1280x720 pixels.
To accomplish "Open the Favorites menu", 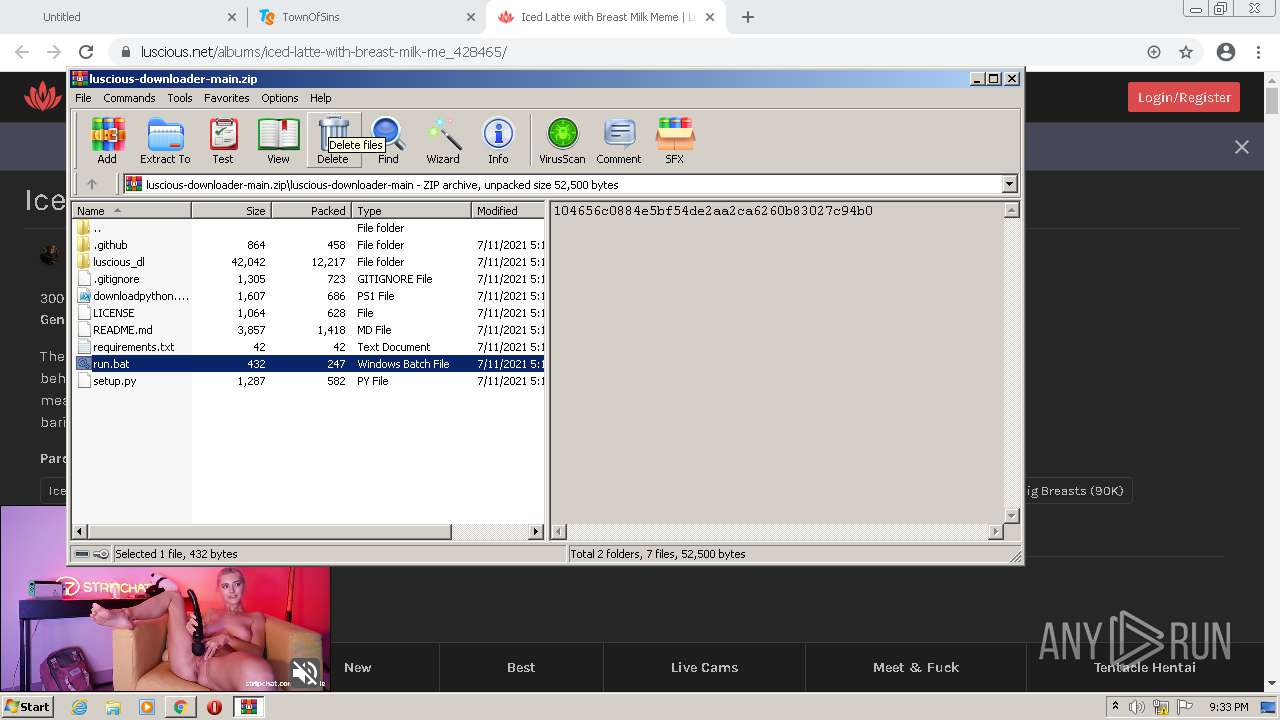I will point(227,98).
